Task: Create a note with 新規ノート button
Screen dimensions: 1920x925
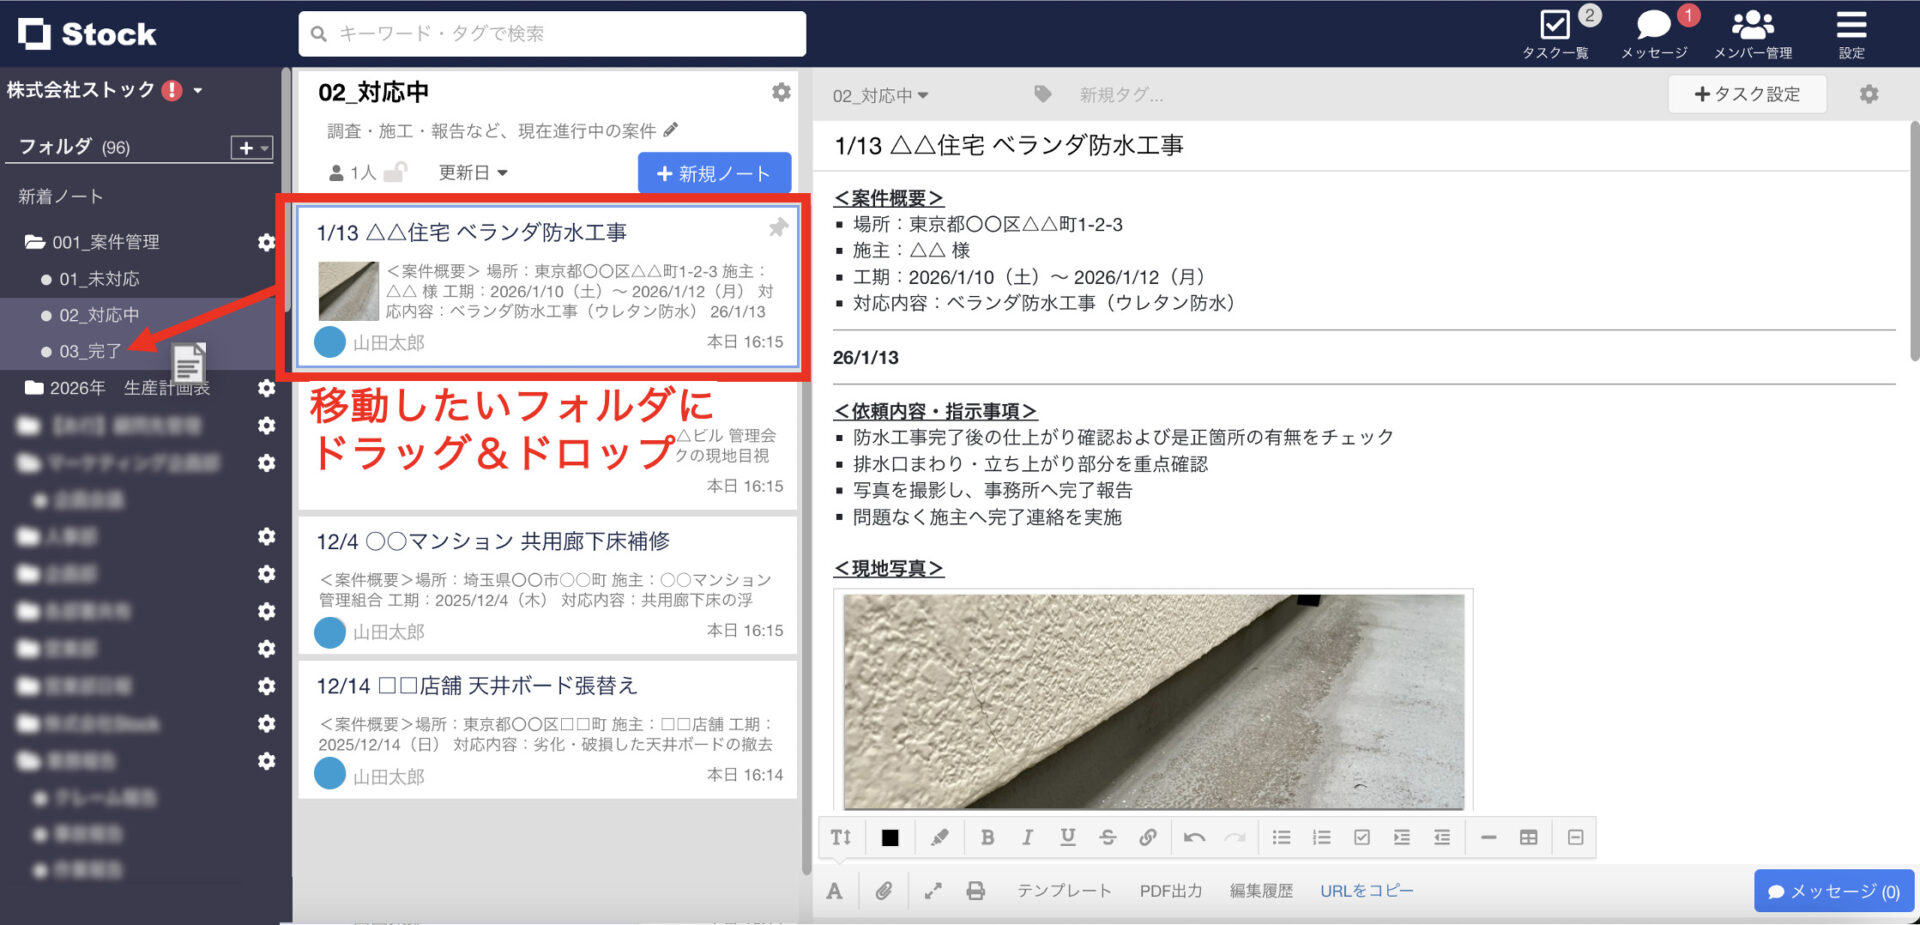Action: click(x=713, y=172)
